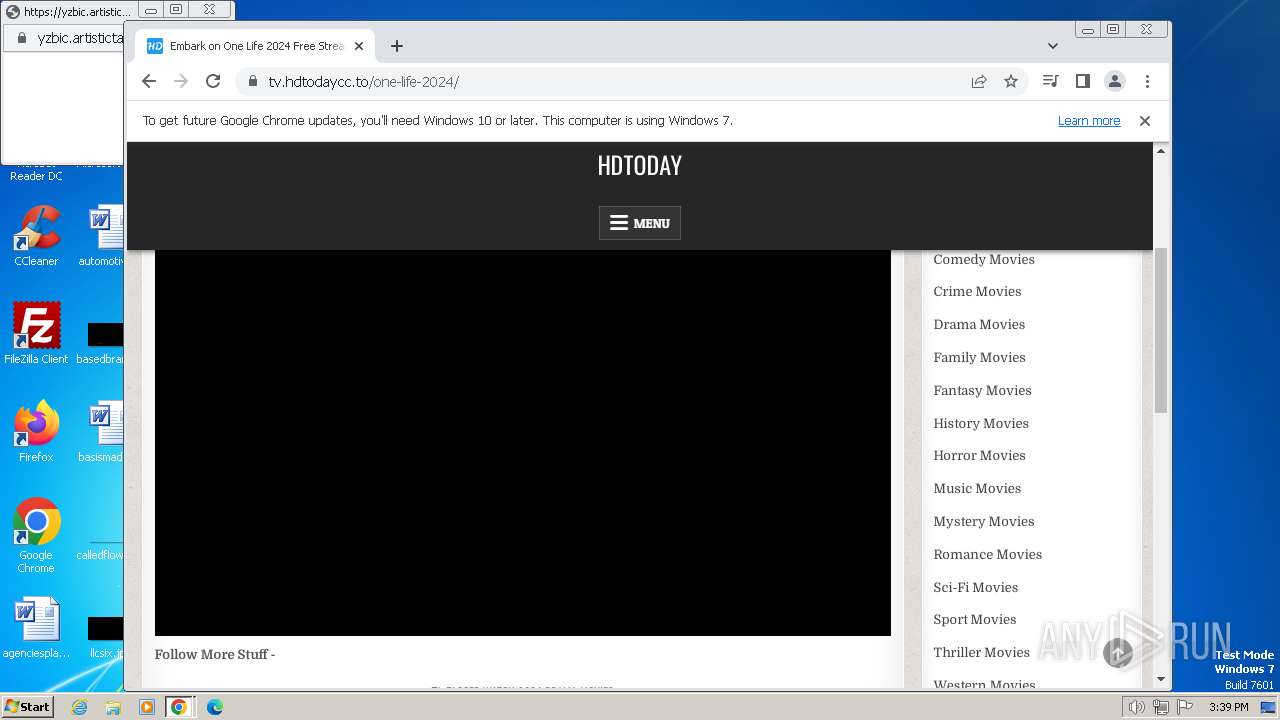The height and width of the screenshot is (720, 1280).
Task: Follow the 'Learn more' link
Action: click(x=1089, y=120)
